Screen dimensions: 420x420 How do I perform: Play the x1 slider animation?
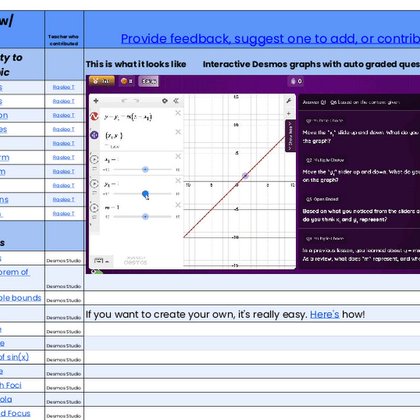coord(94,159)
